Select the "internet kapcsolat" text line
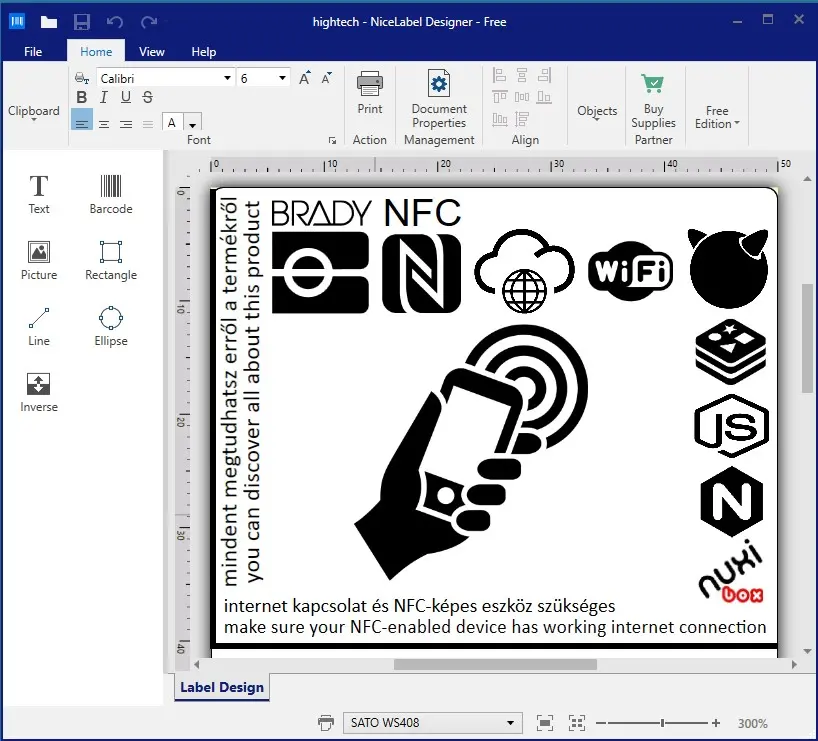The image size is (818, 741). [x=419, y=606]
